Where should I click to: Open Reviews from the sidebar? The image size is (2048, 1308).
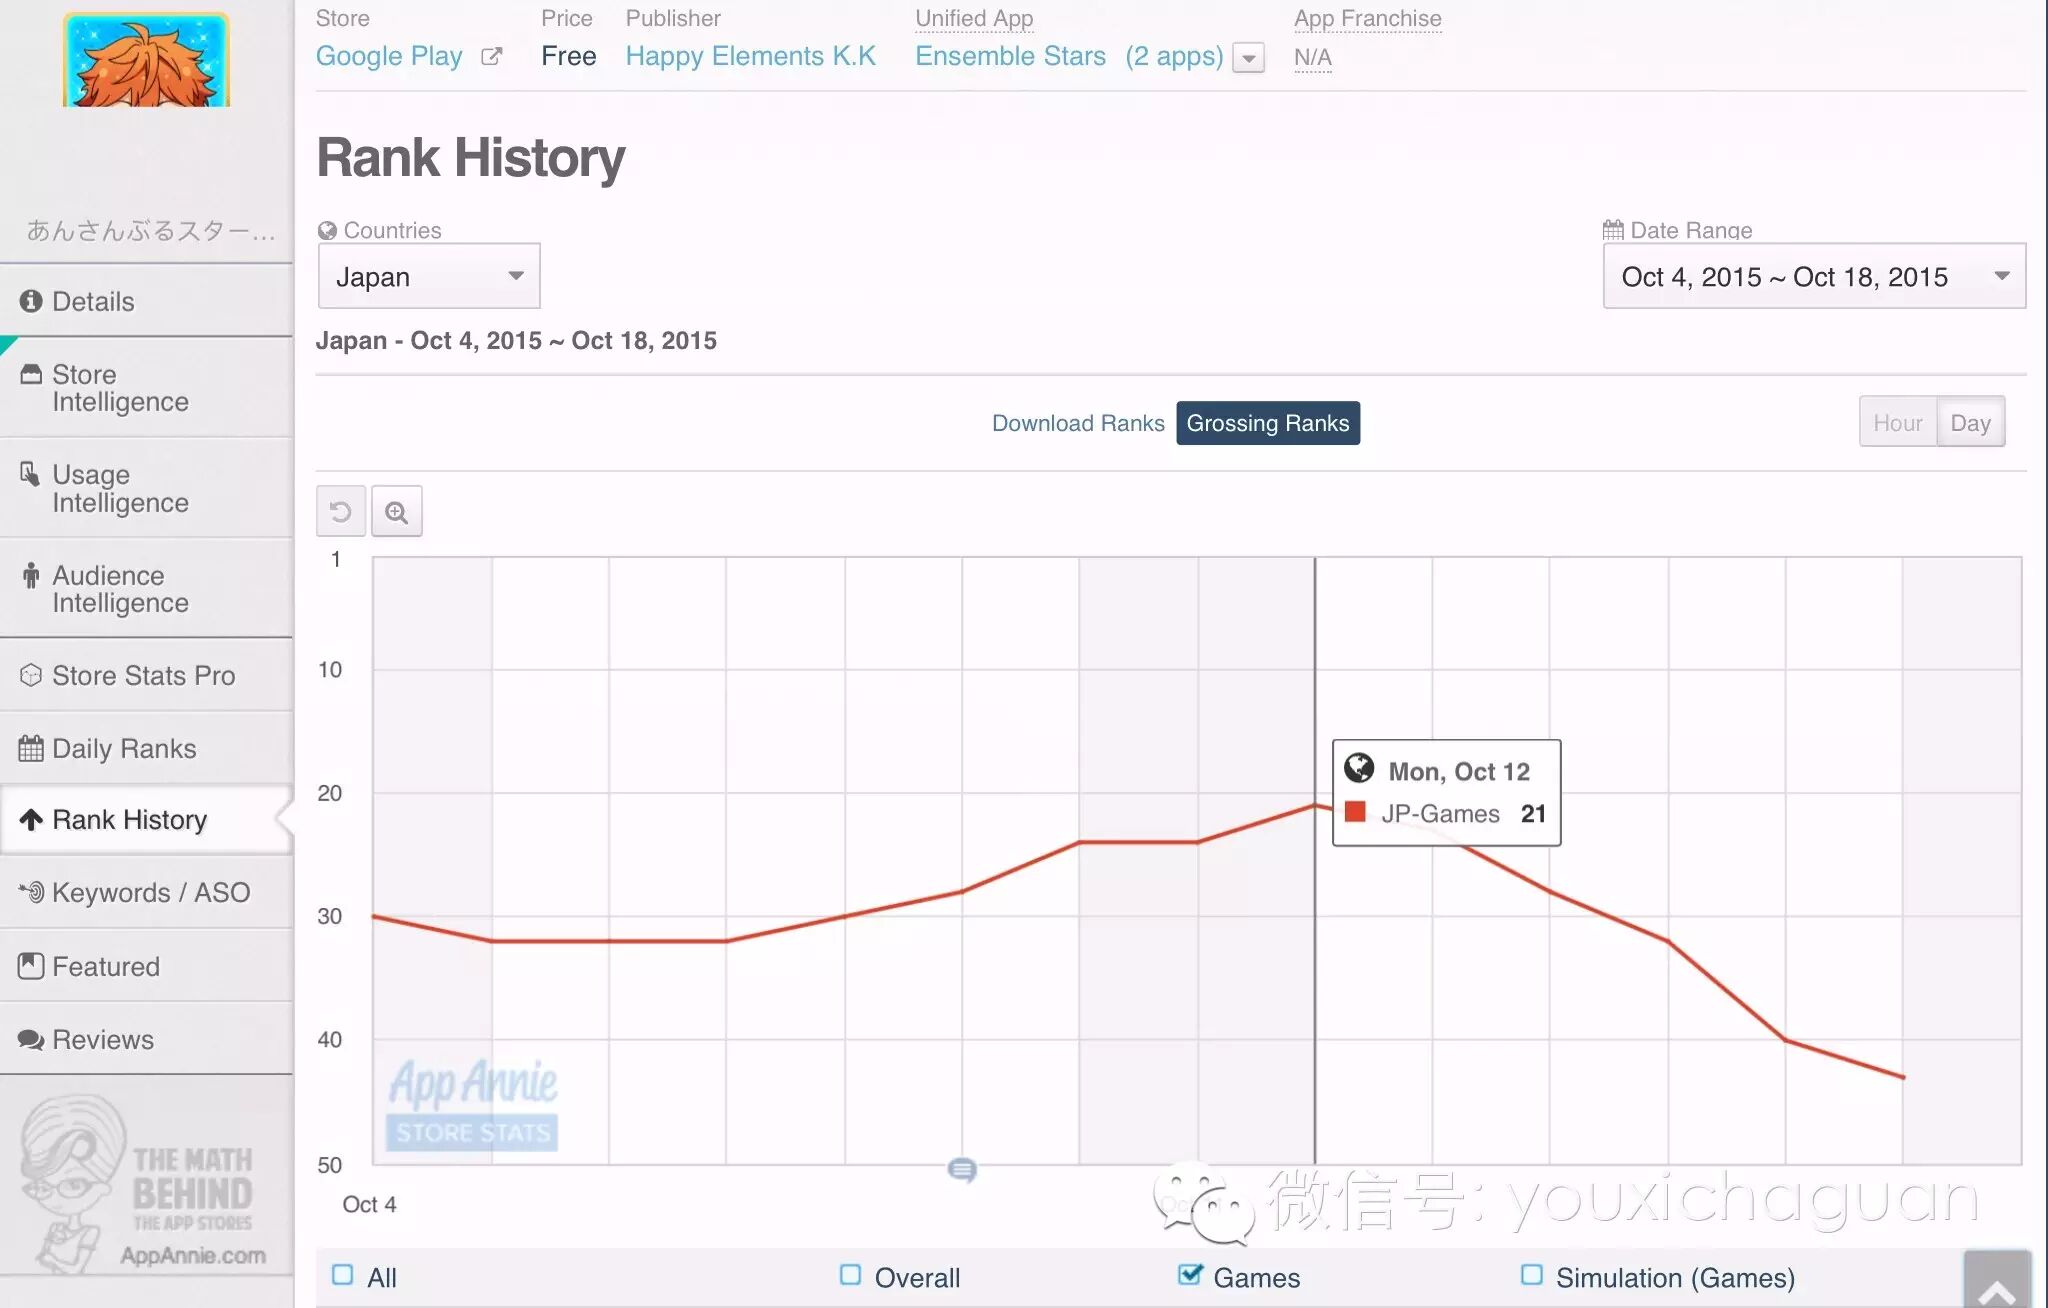[103, 1040]
